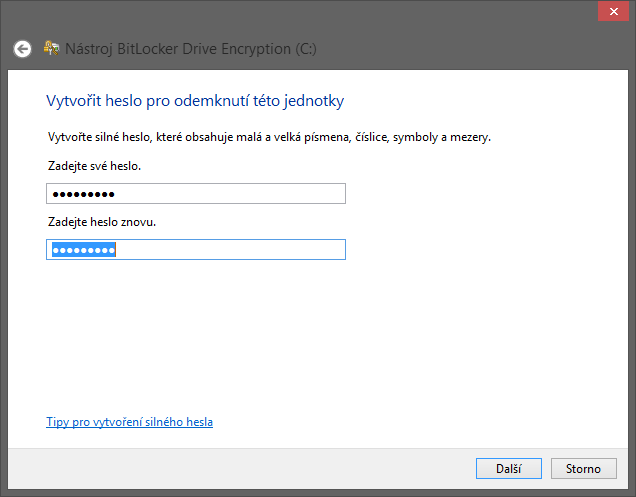Click the BitLocker key icon in title
Screen dimensions: 636x497
tap(51, 48)
